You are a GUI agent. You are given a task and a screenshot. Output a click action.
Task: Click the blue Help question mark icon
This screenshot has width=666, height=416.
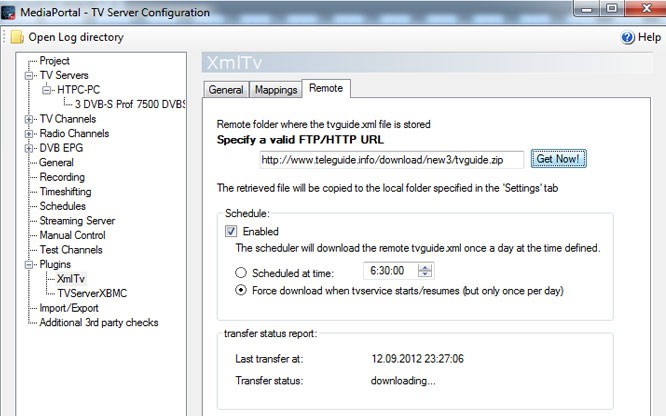coord(628,38)
